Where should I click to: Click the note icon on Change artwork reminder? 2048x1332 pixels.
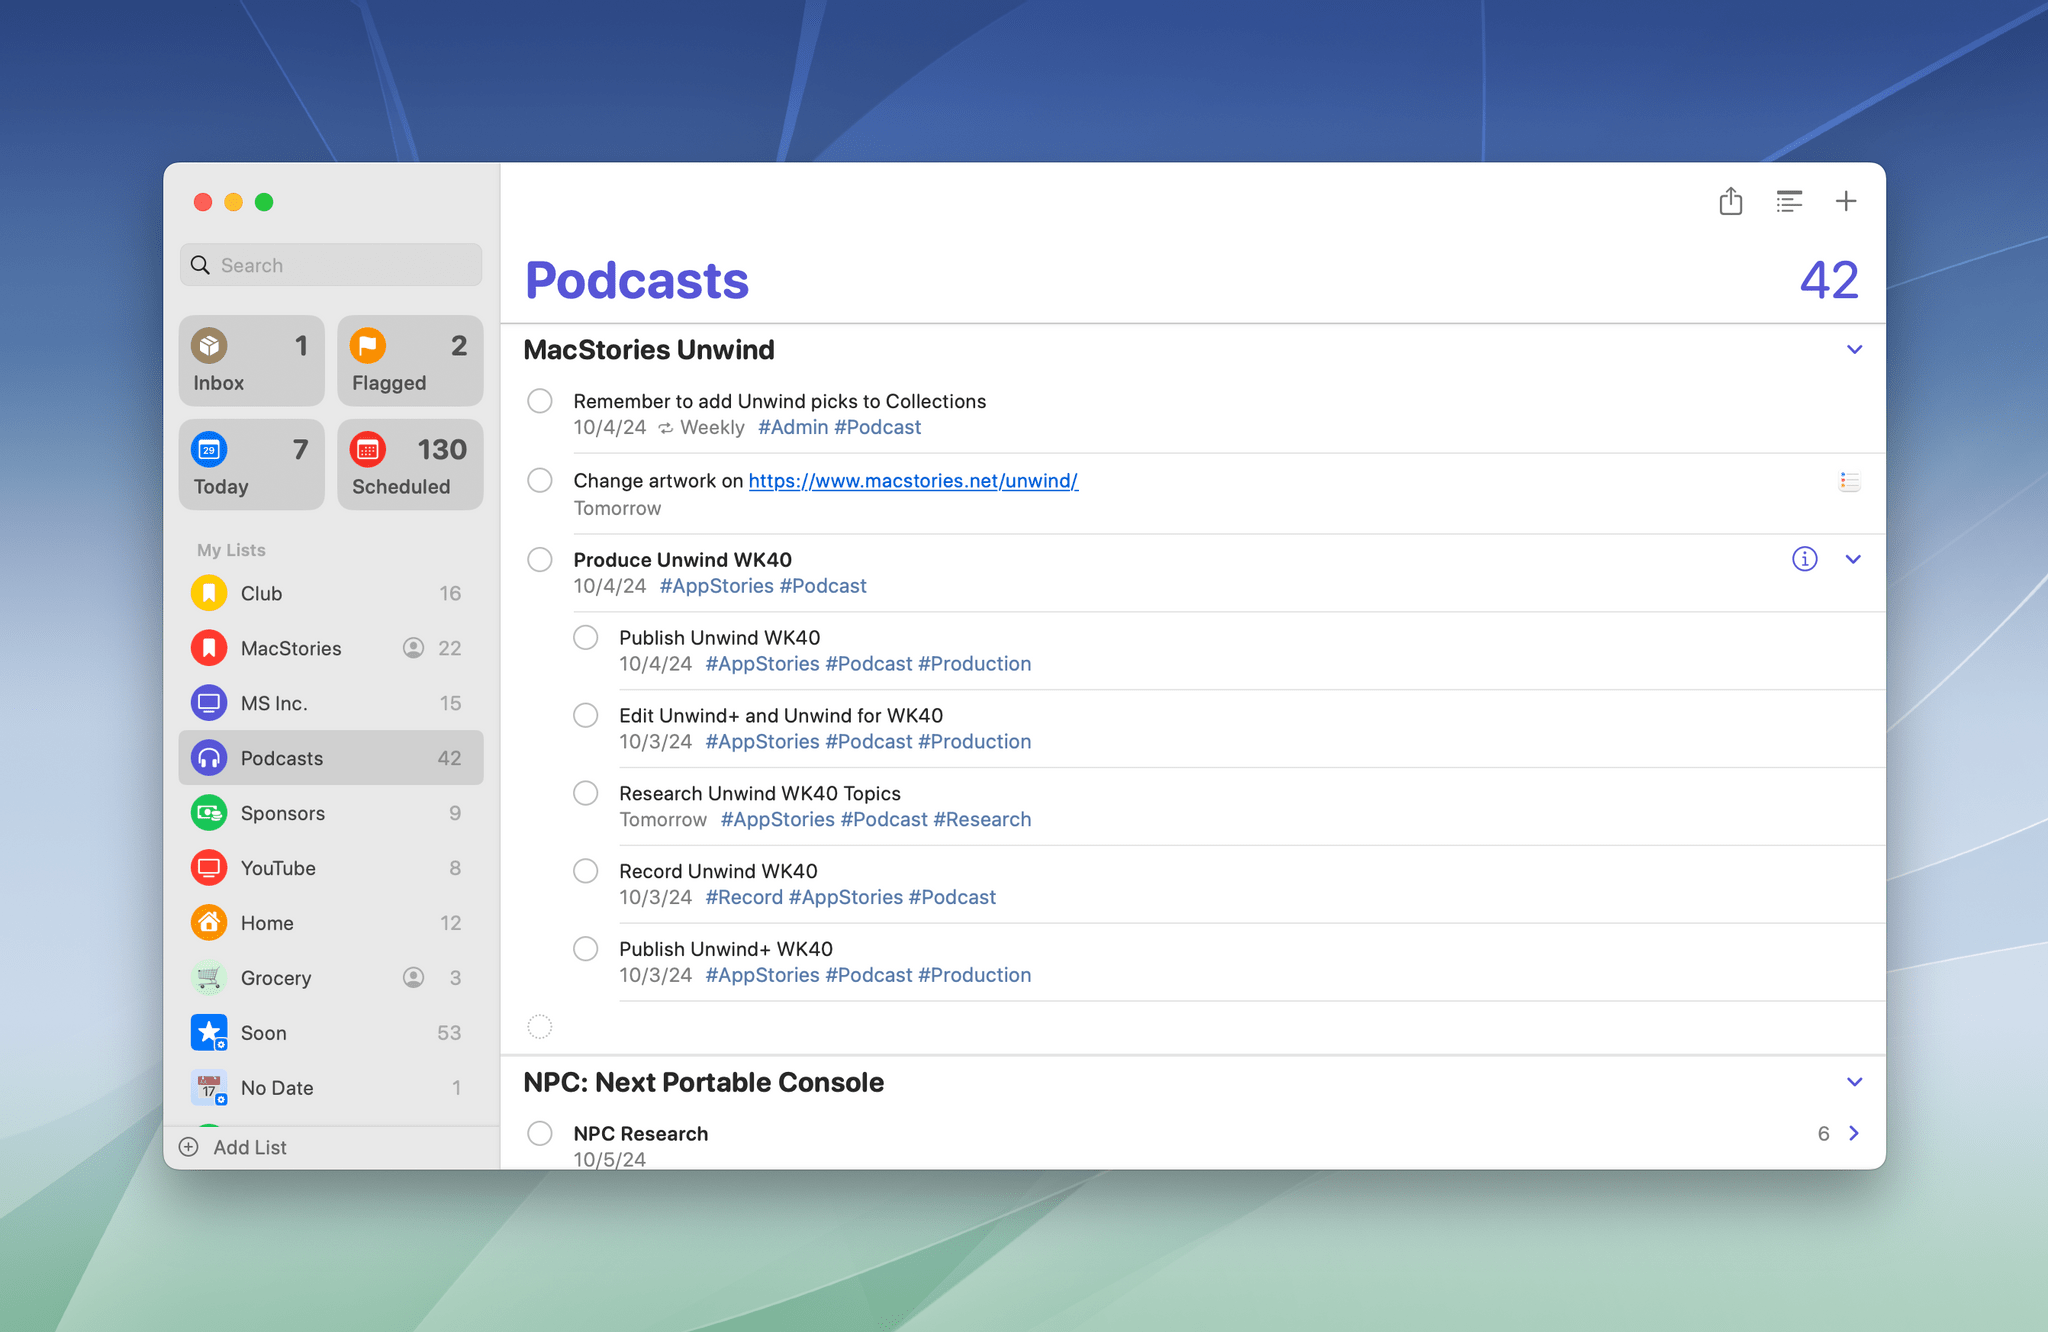click(x=1849, y=482)
